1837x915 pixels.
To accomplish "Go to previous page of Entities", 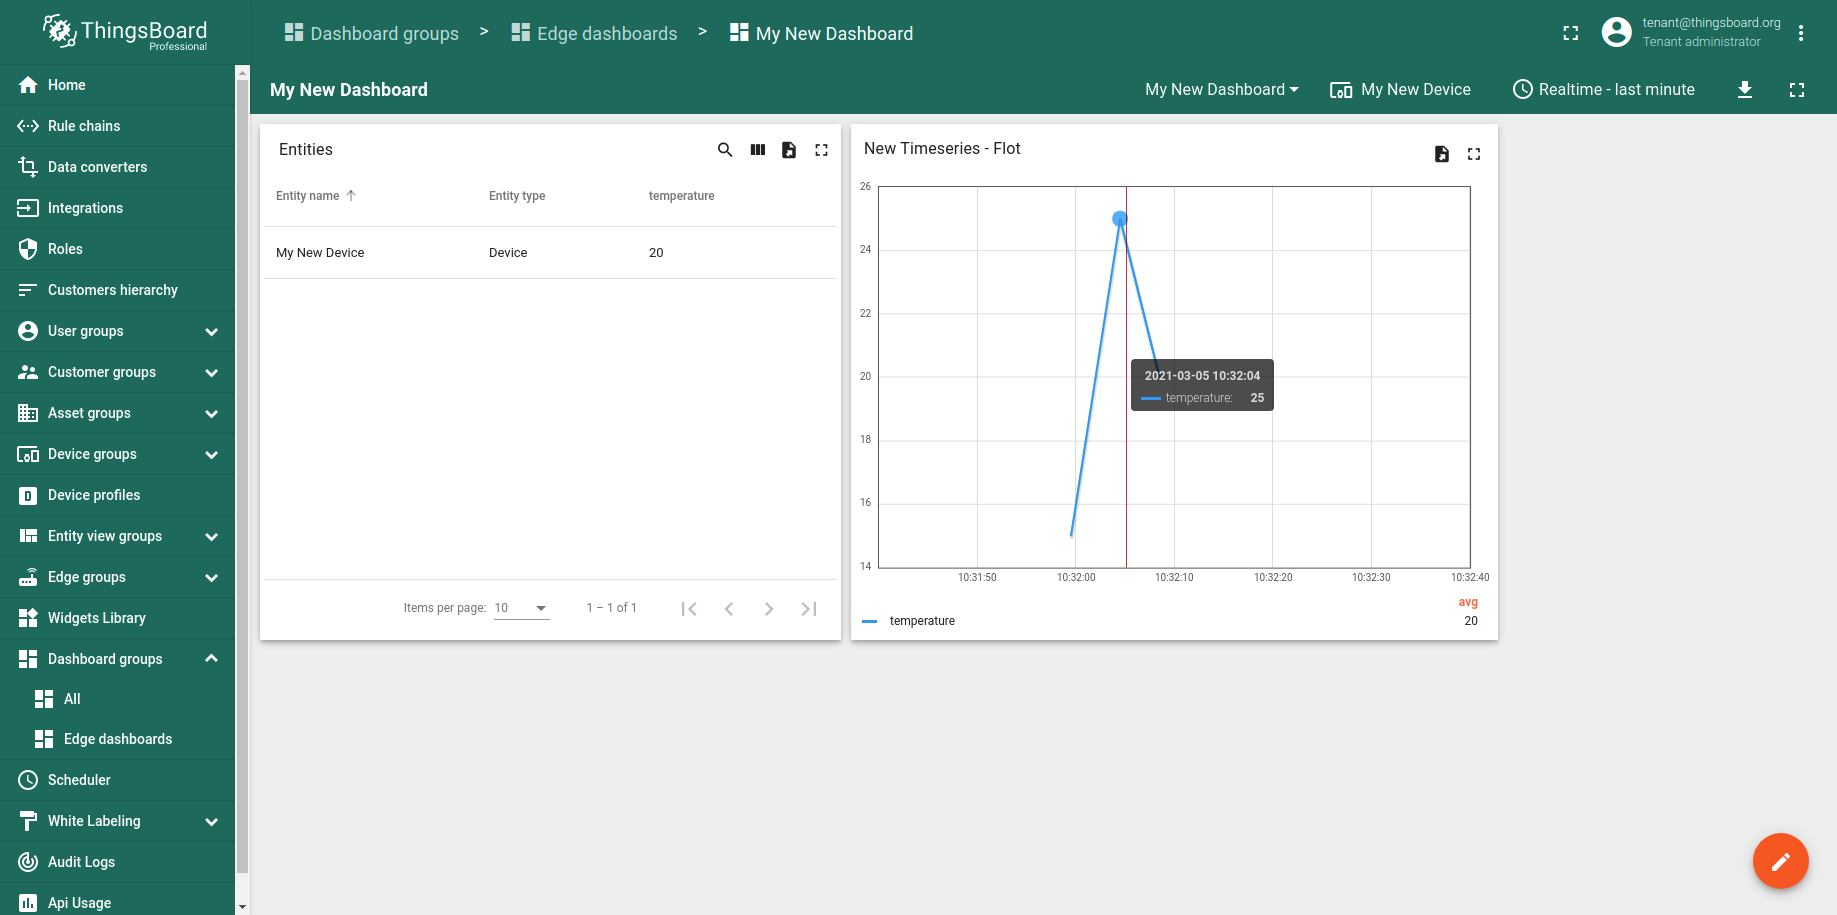I will [x=729, y=608].
